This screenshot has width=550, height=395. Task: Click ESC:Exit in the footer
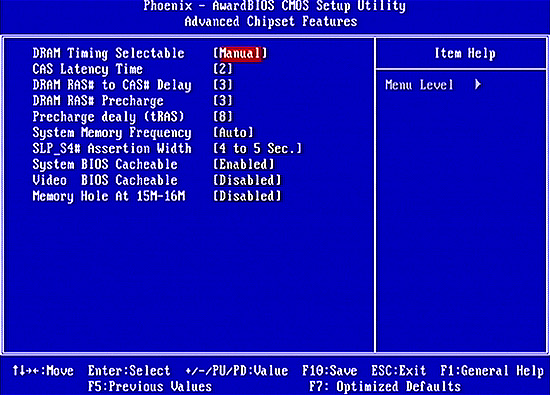(x=399, y=371)
